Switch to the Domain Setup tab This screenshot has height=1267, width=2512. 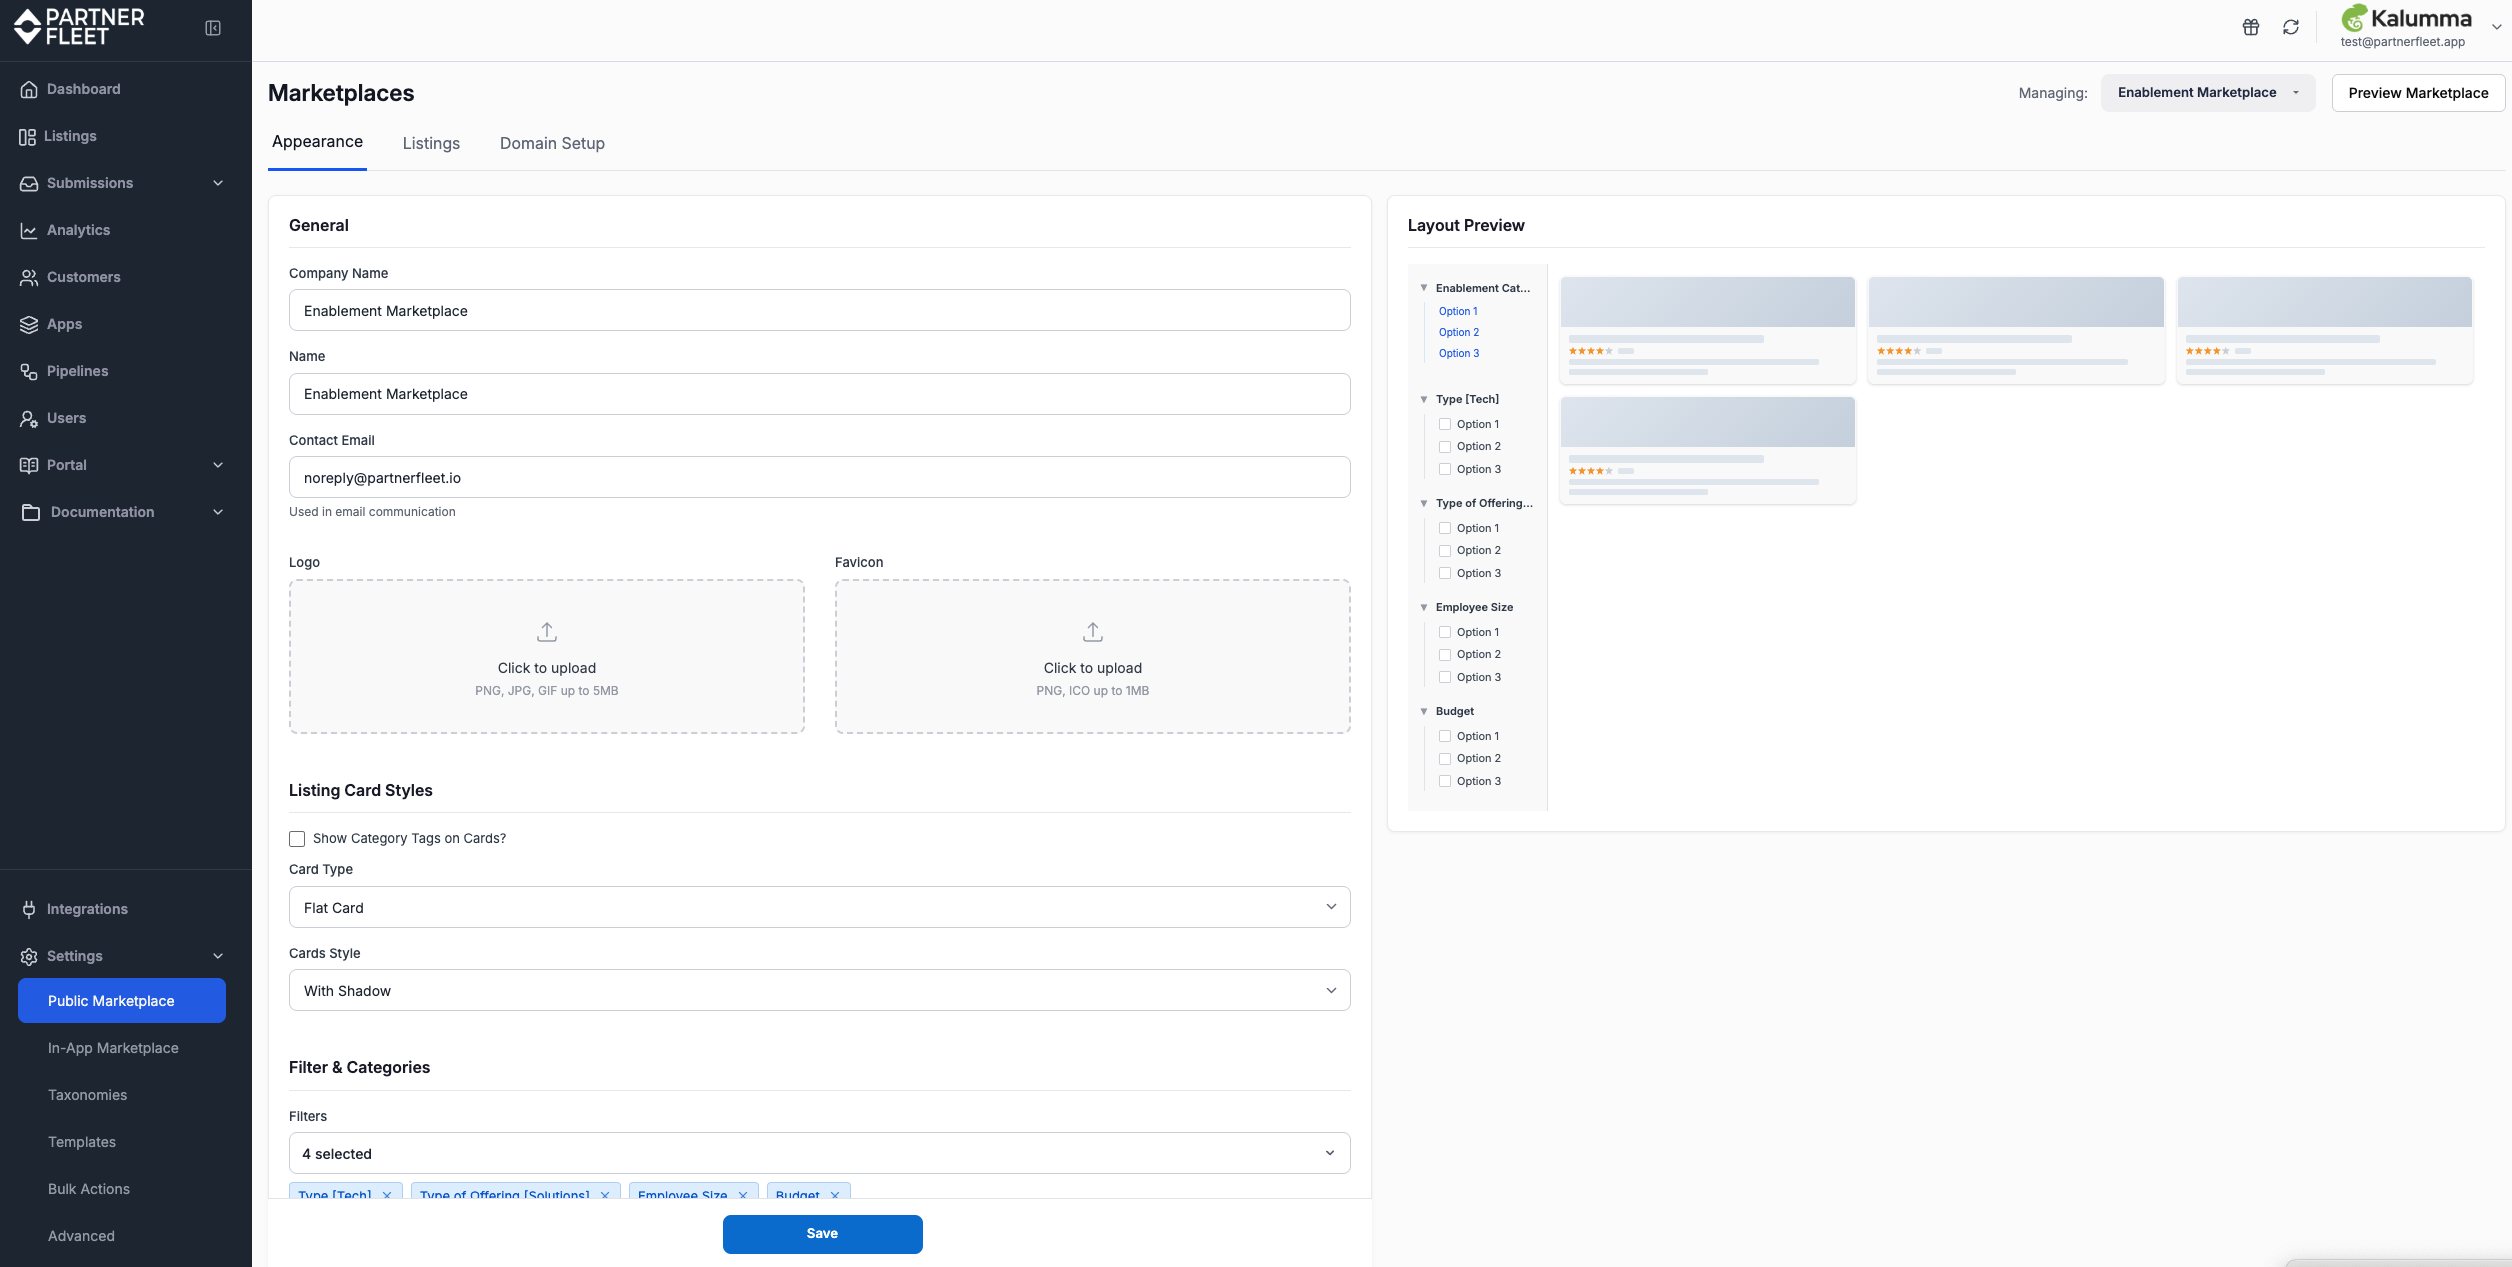point(552,143)
